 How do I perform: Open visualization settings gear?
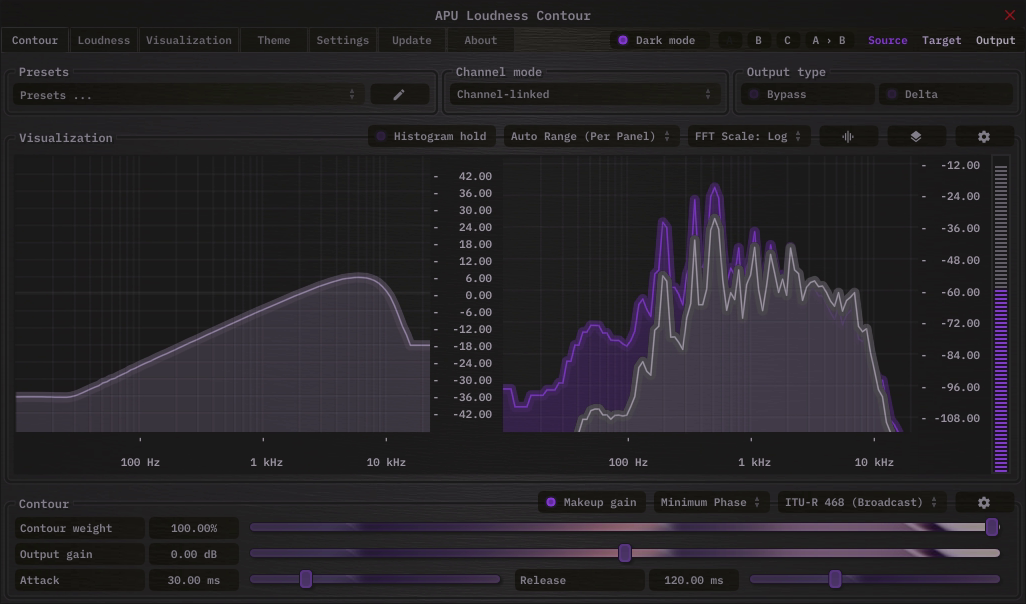click(x=984, y=136)
